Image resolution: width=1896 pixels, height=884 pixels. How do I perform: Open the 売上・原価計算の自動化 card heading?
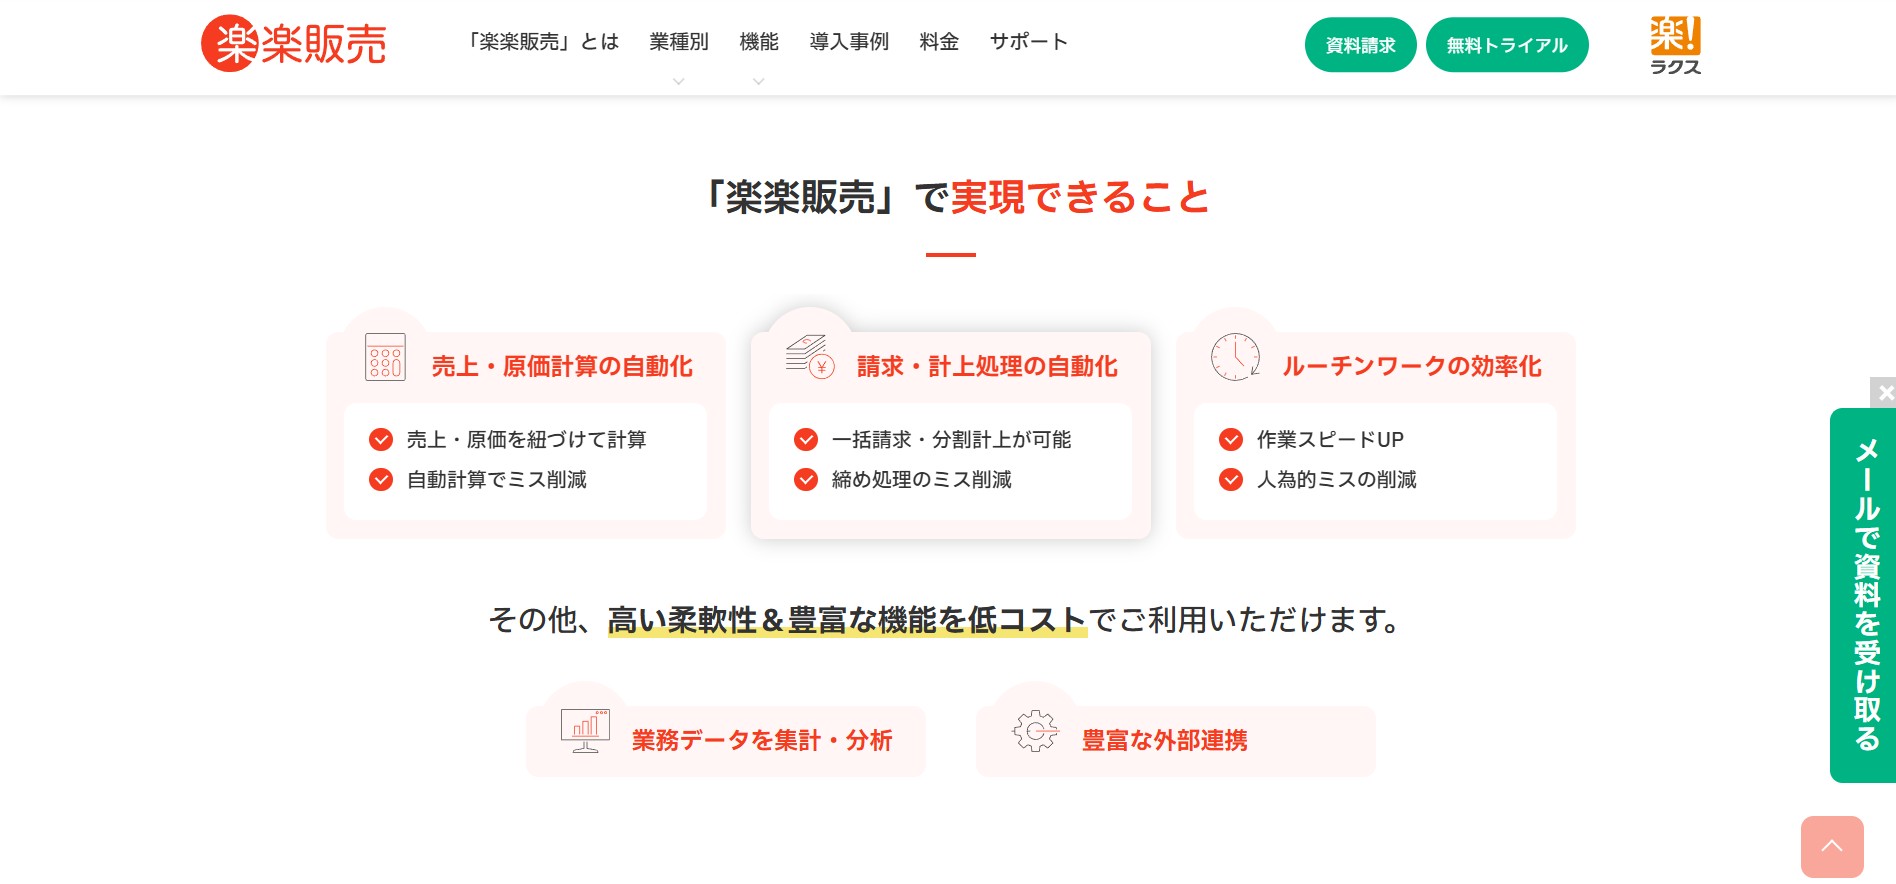point(562,367)
